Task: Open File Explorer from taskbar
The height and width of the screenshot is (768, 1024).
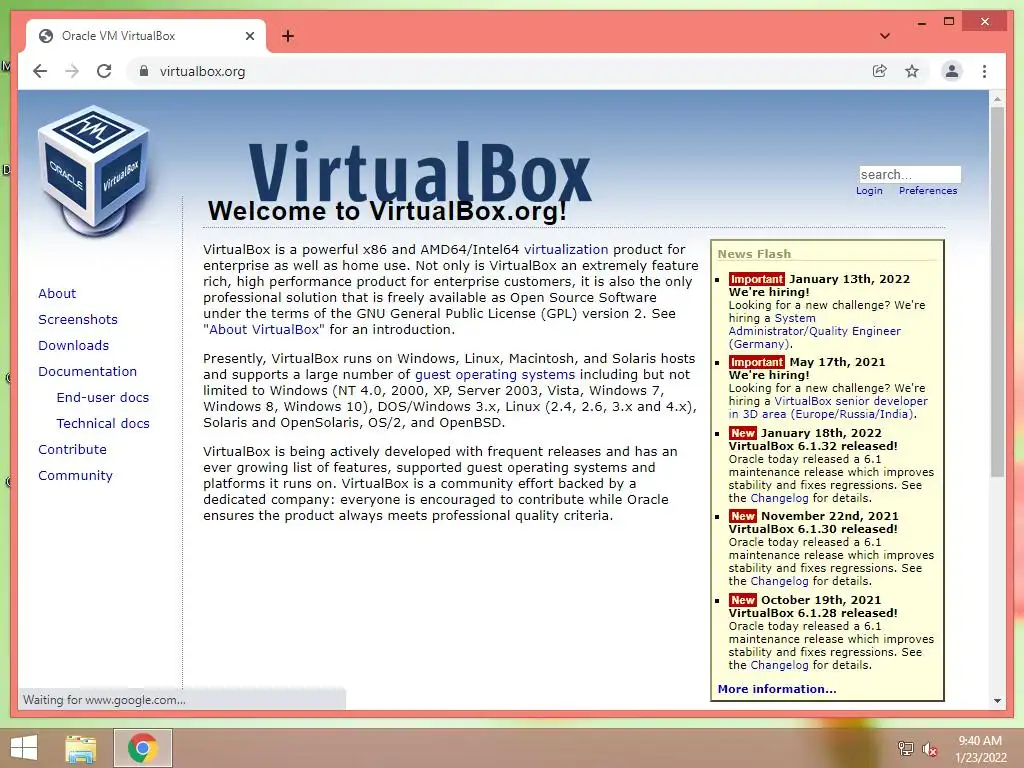Action: [x=81, y=748]
